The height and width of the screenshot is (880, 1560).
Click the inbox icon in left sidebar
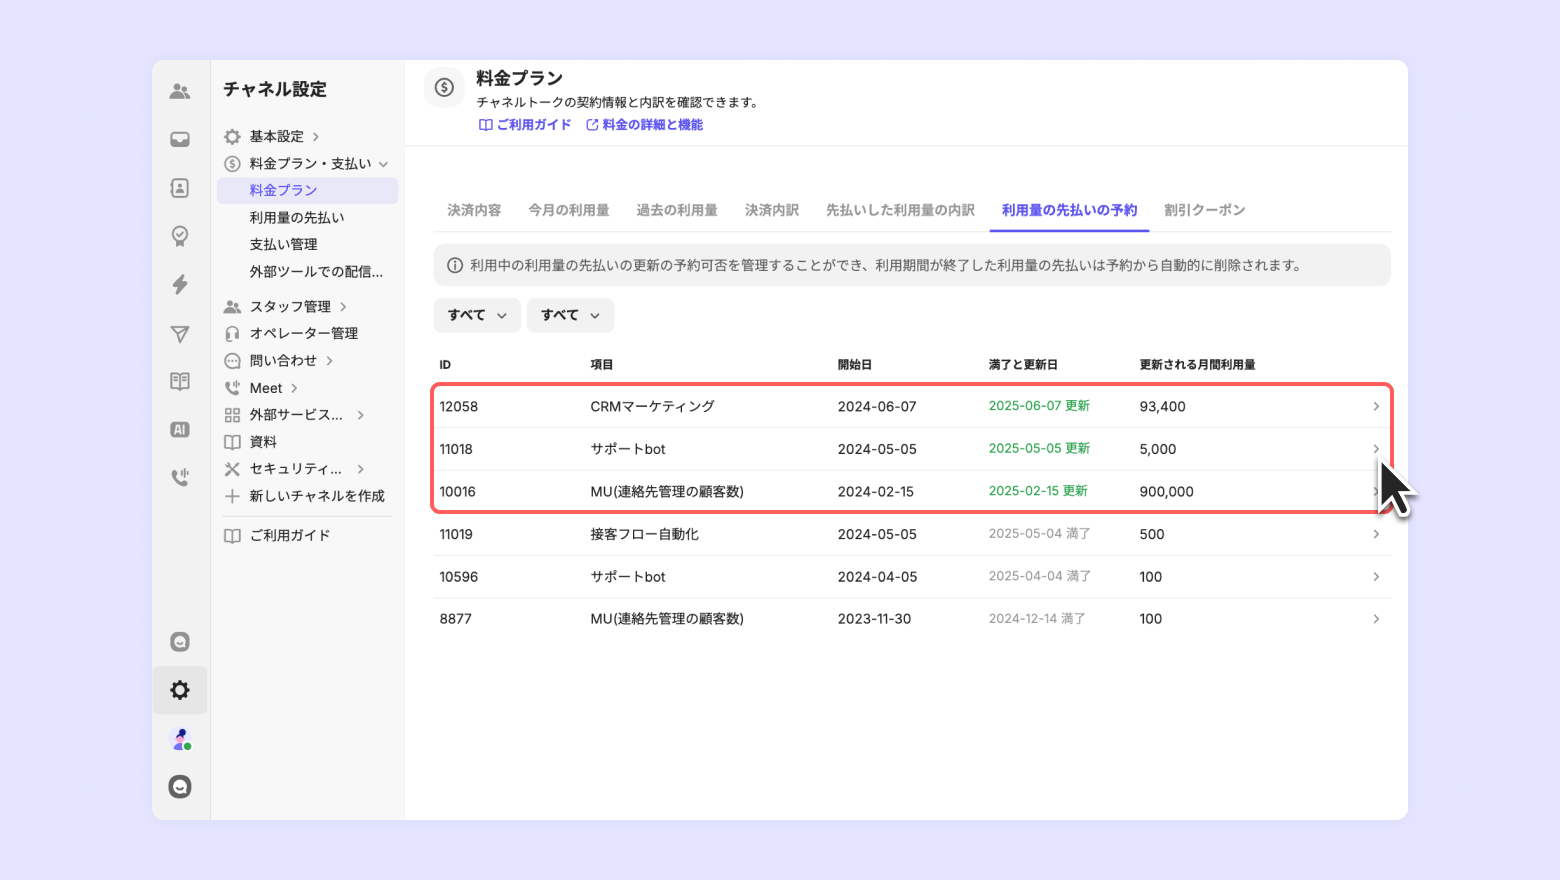point(180,140)
